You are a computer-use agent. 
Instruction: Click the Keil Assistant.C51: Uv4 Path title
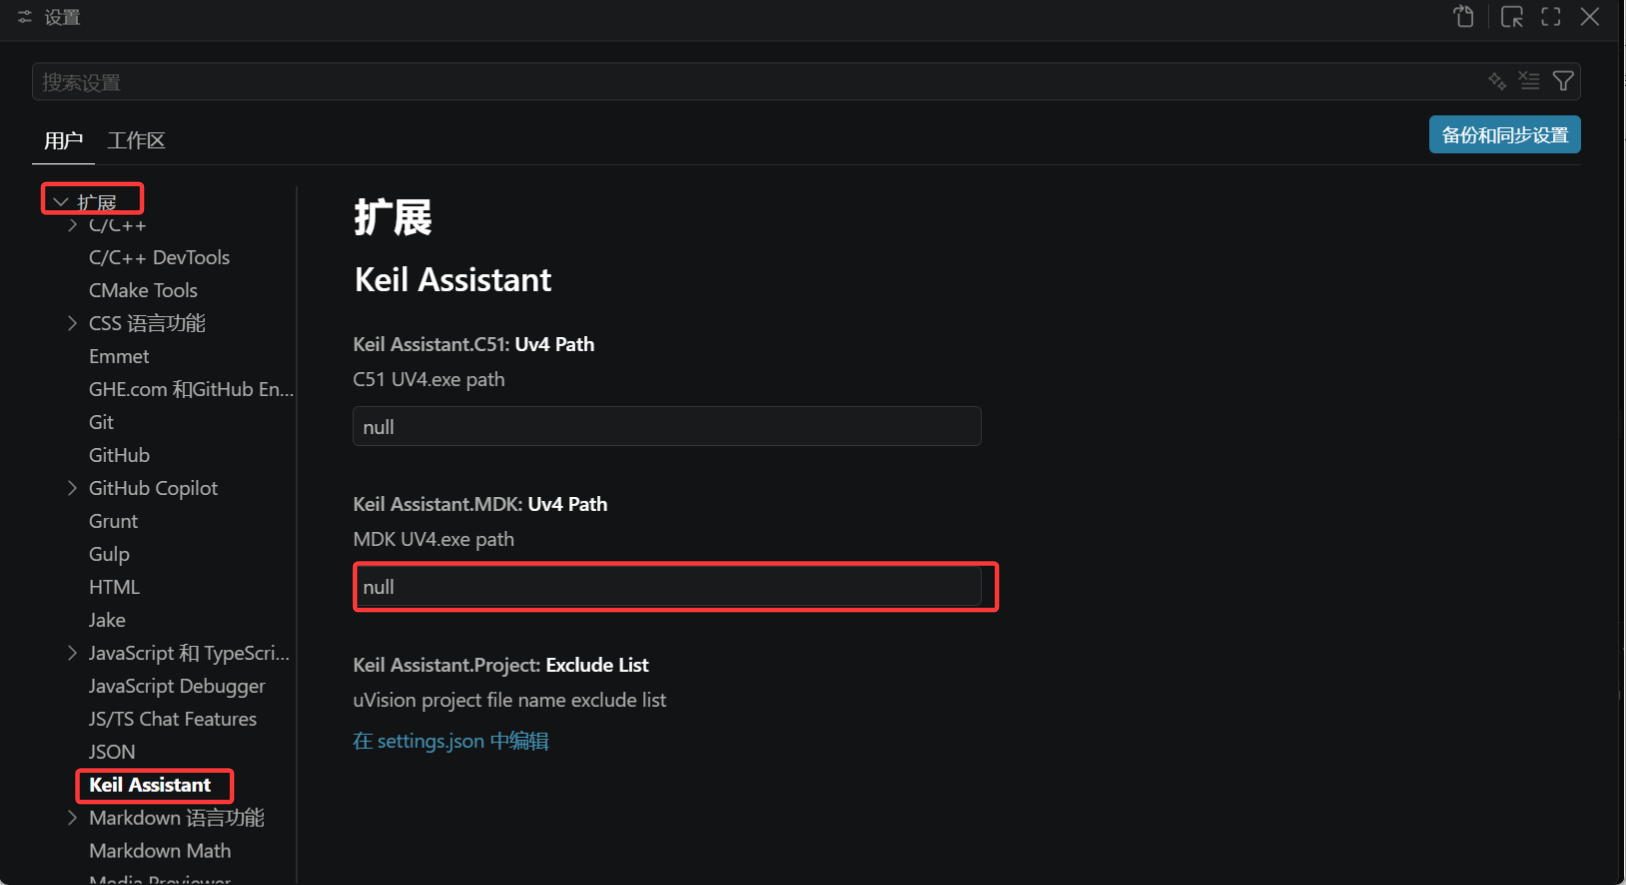(474, 344)
